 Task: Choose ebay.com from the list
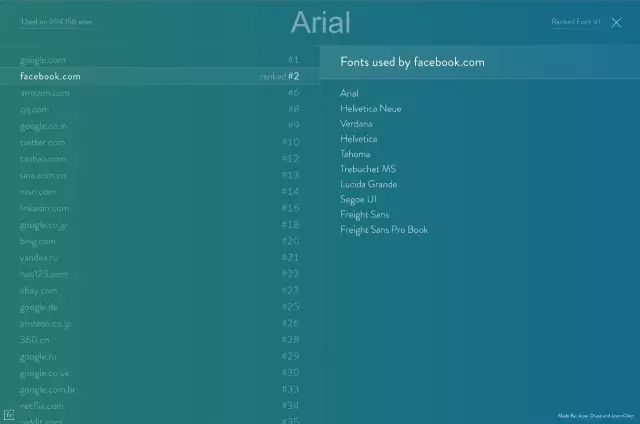160,291
